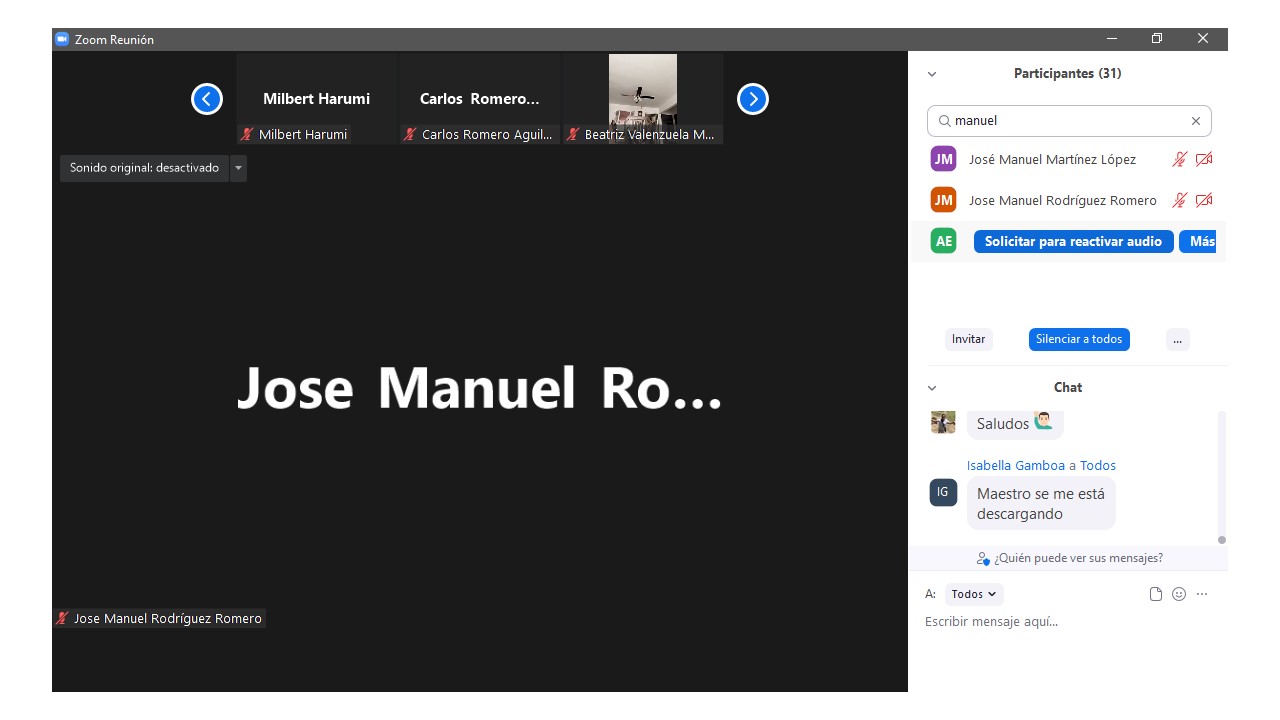Click the participant search field
Screen dimensions: 1280x720
[1069, 121]
